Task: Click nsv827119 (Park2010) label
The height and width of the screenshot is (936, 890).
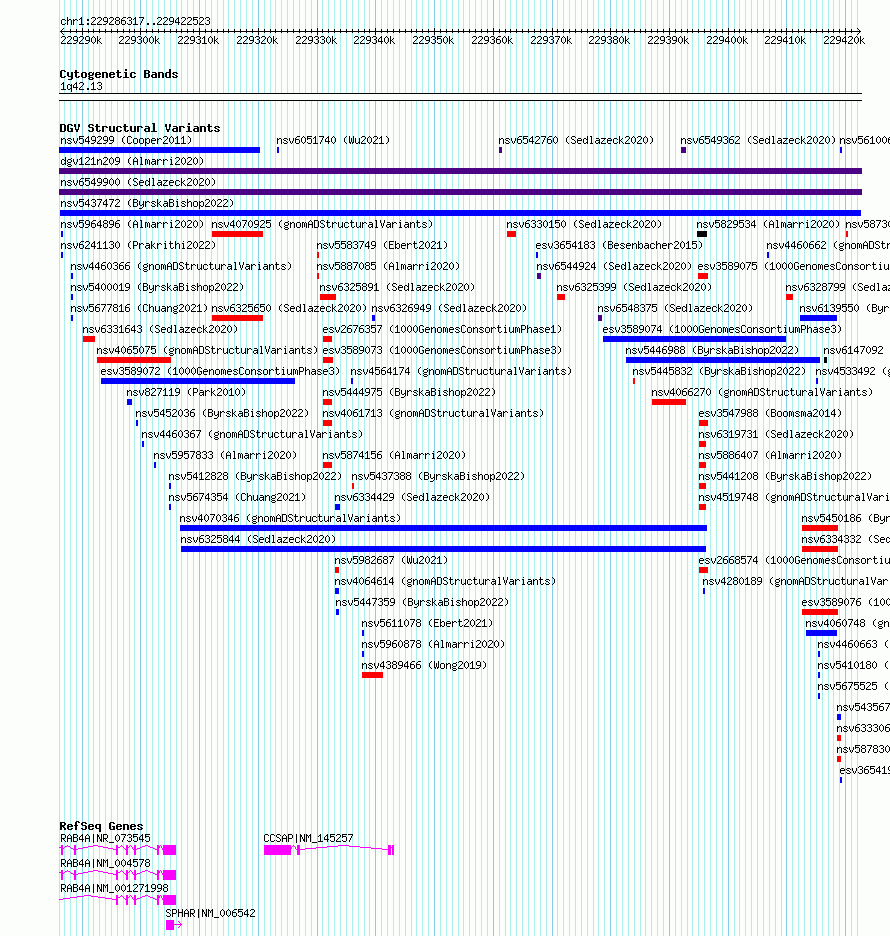Action: [x=186, y=392]
